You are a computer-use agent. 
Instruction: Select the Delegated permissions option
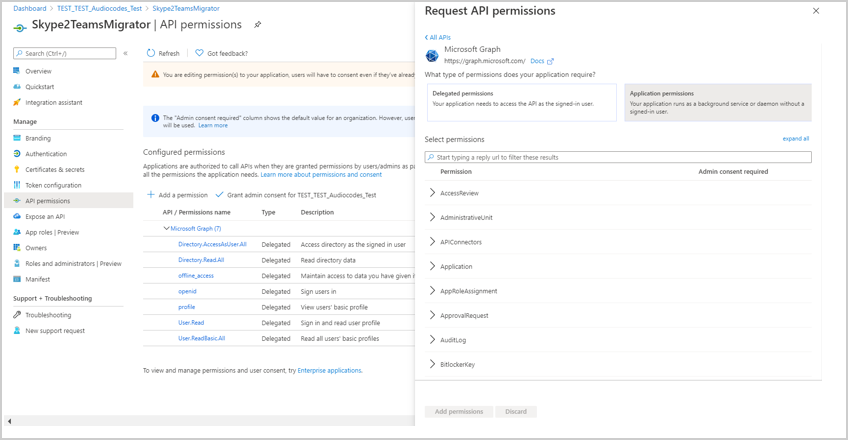[x=522, y=102]
